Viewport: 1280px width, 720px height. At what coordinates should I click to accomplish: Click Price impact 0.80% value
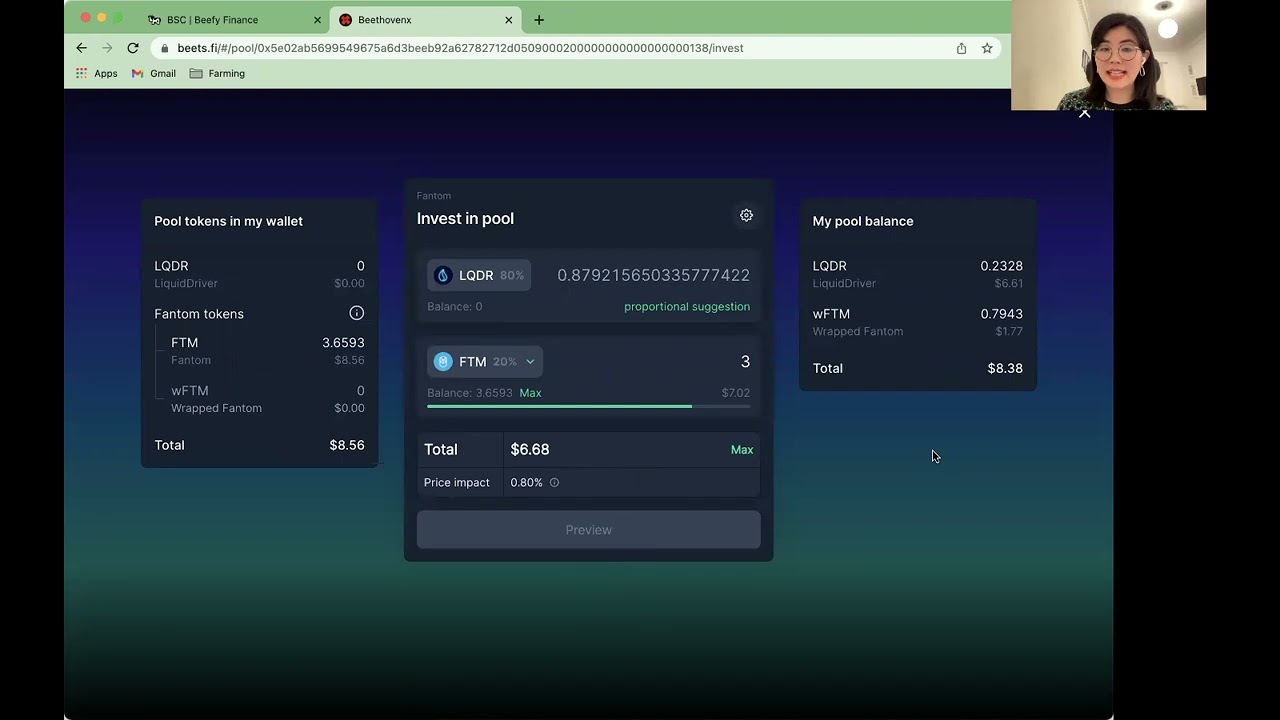tap(526, 482)
